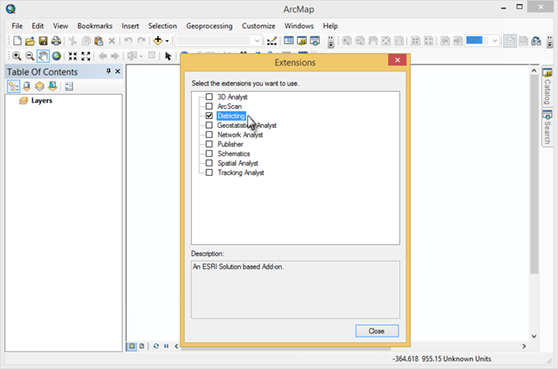Viewport: 558px width, 369px height.
Task: Select the Zoom In tool
Action: 16,56
